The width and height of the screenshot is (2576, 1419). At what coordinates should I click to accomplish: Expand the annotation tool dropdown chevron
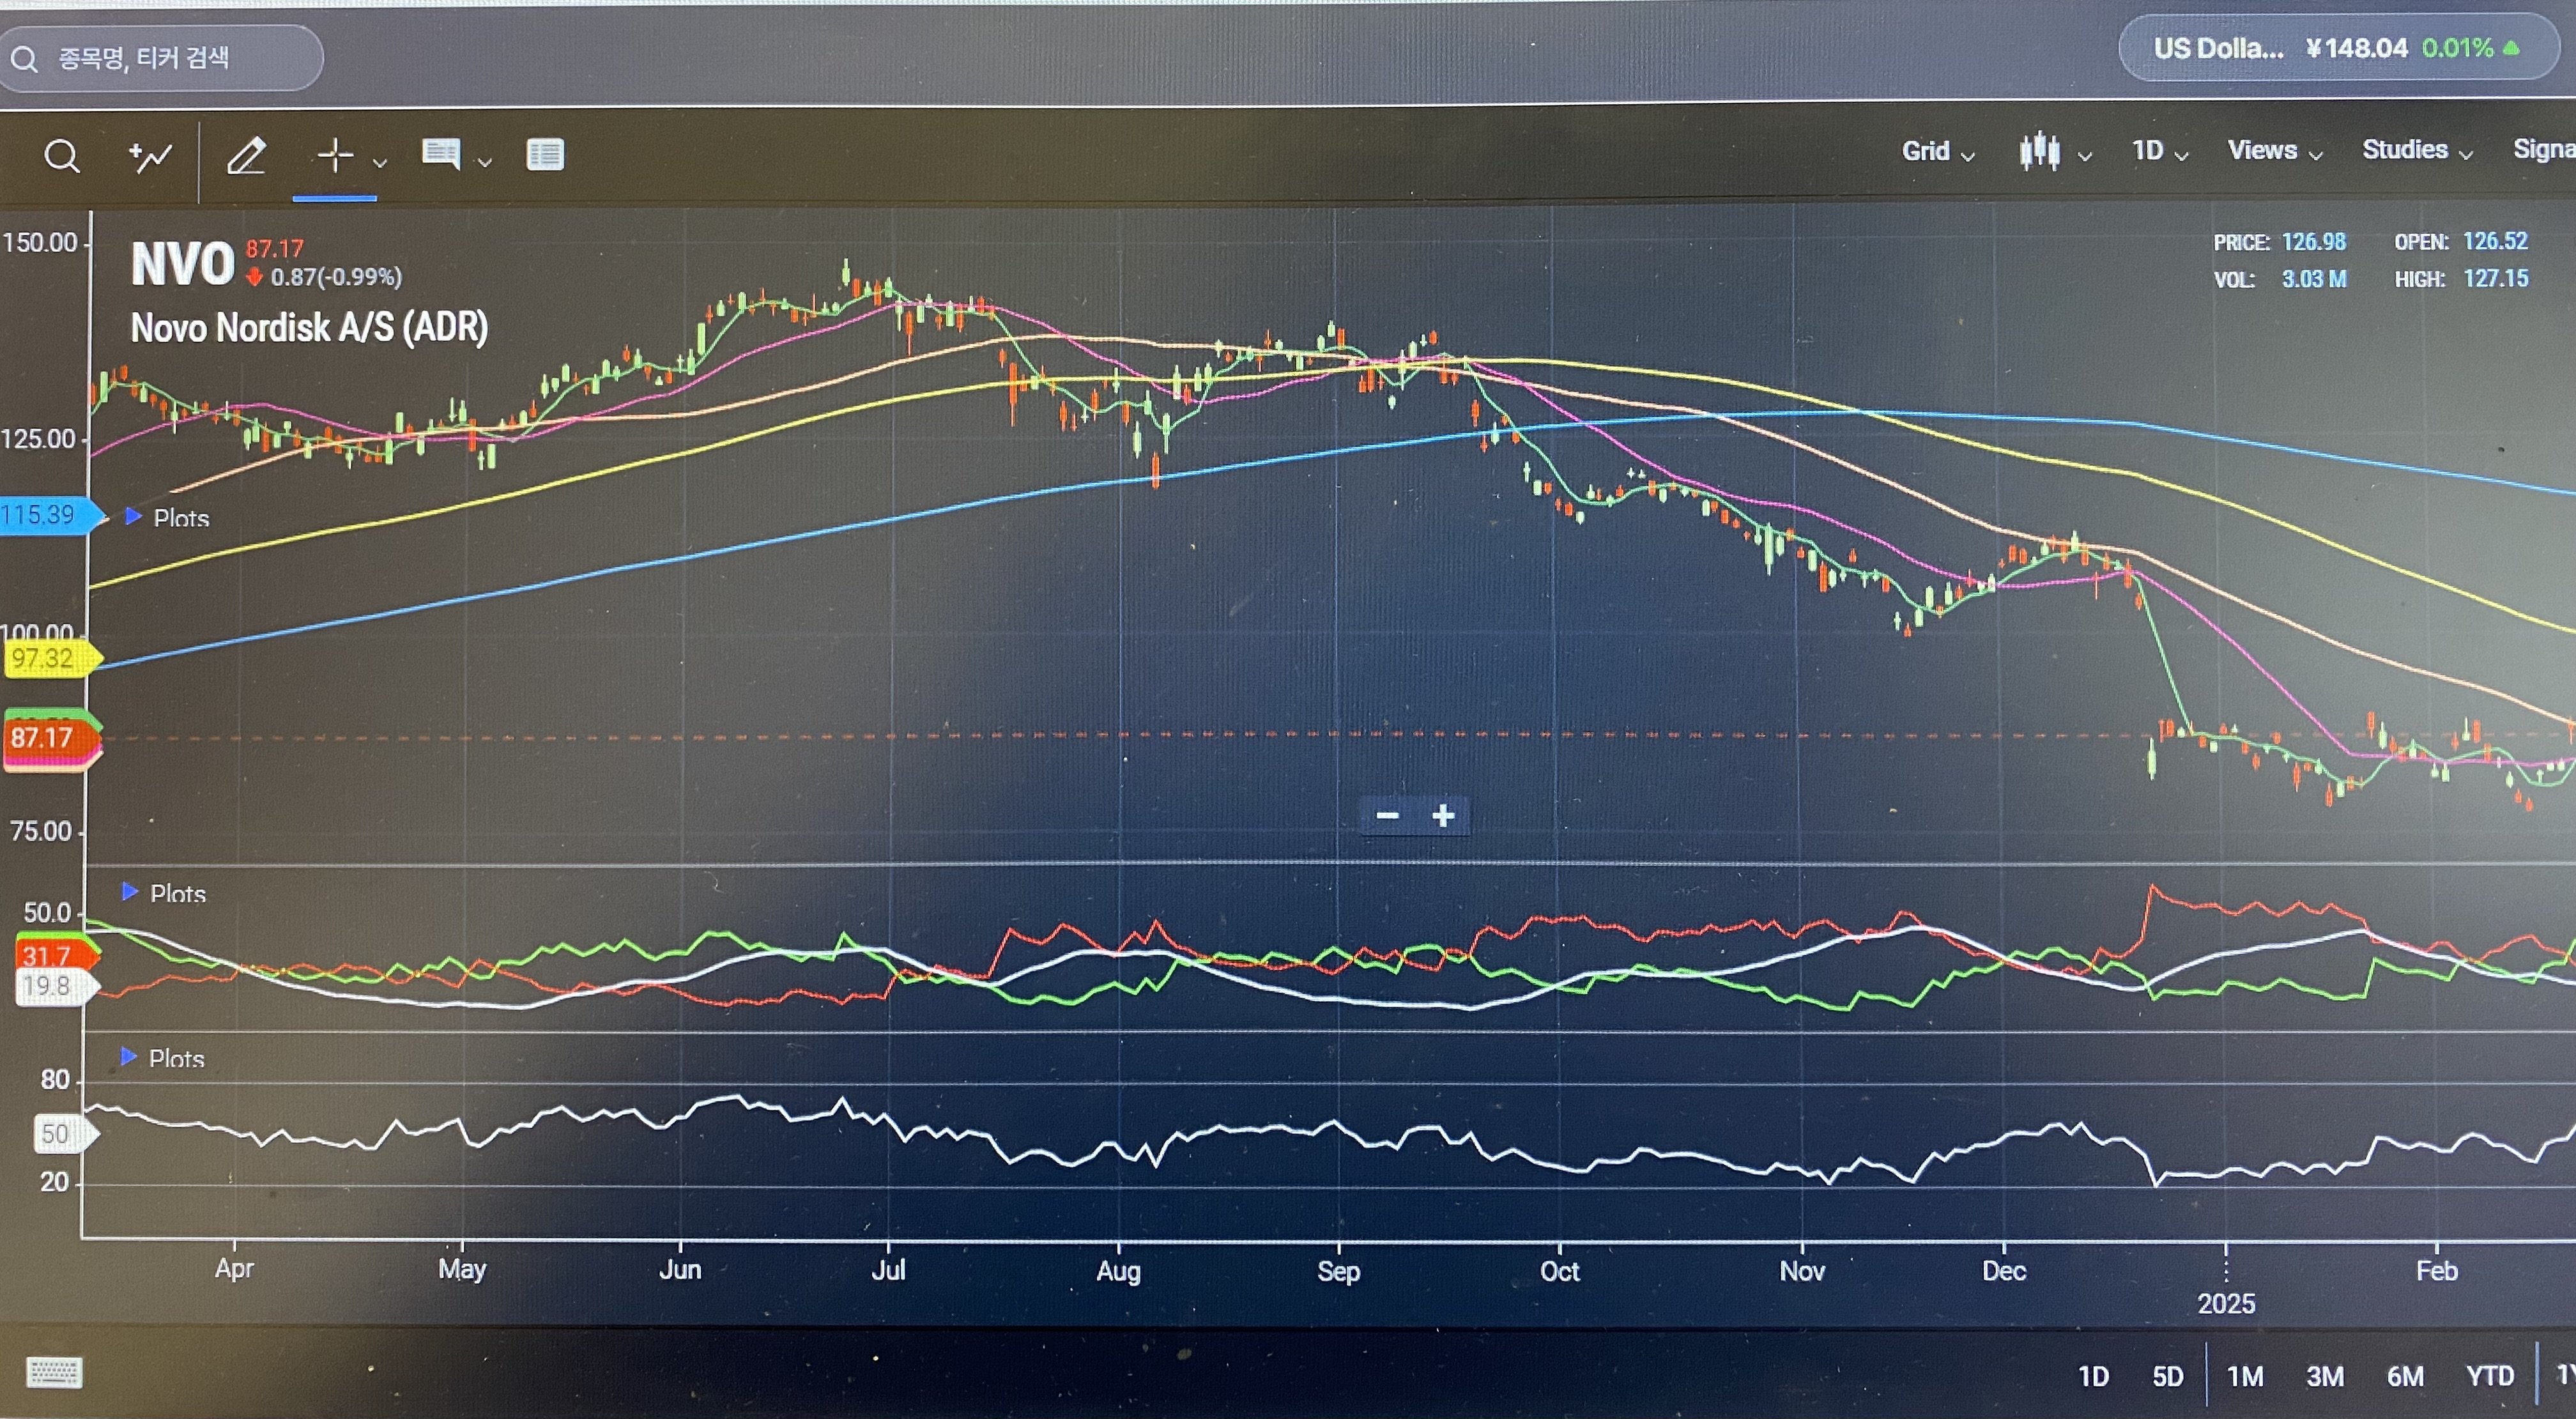[485, 162]
